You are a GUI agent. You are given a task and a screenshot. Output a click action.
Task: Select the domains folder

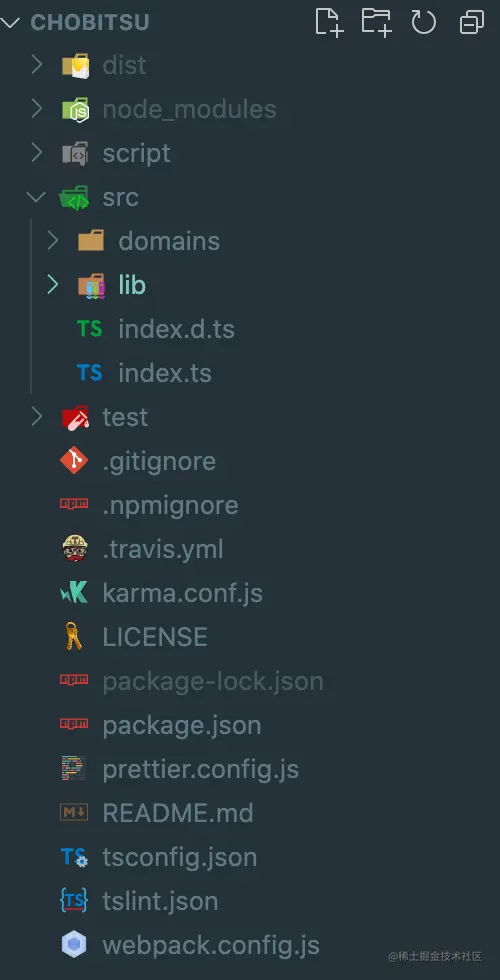(169, 241)
